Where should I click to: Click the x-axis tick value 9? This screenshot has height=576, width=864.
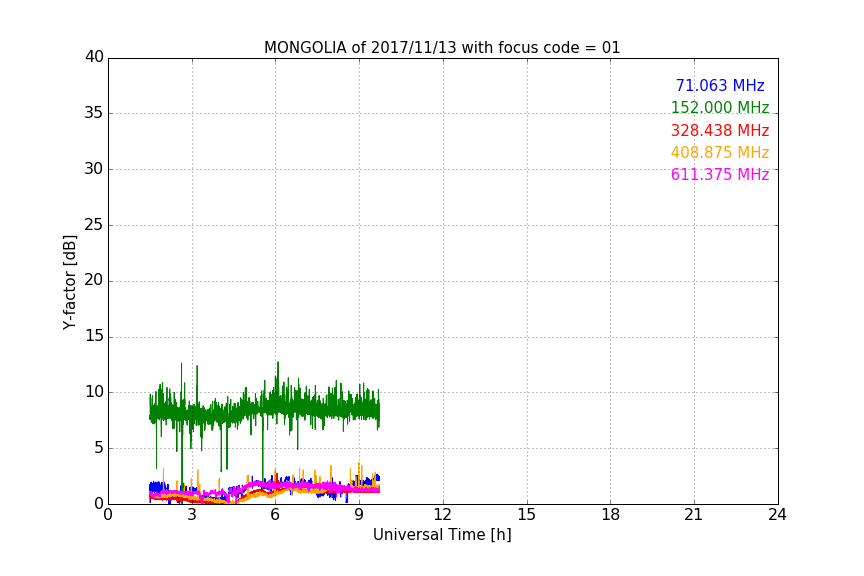pyautogui.click(x=359, y=515)
